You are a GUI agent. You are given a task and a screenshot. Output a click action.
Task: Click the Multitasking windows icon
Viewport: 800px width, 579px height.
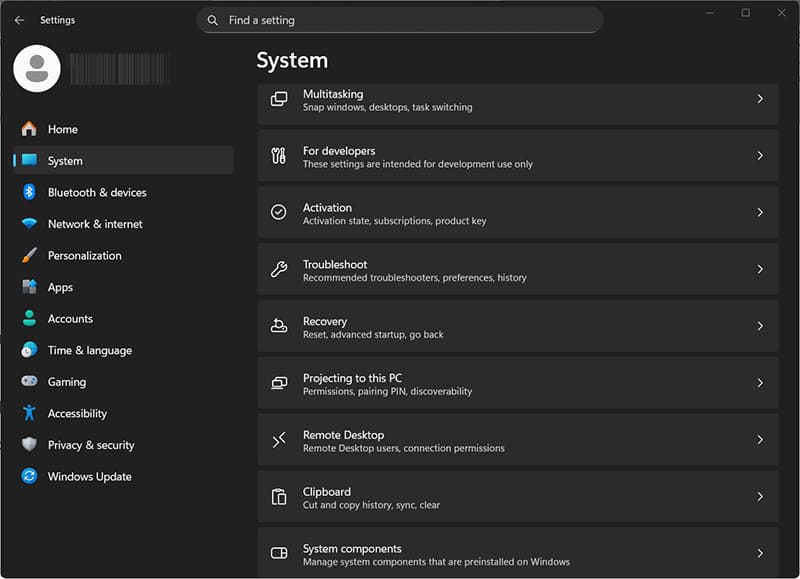[279, 99]
